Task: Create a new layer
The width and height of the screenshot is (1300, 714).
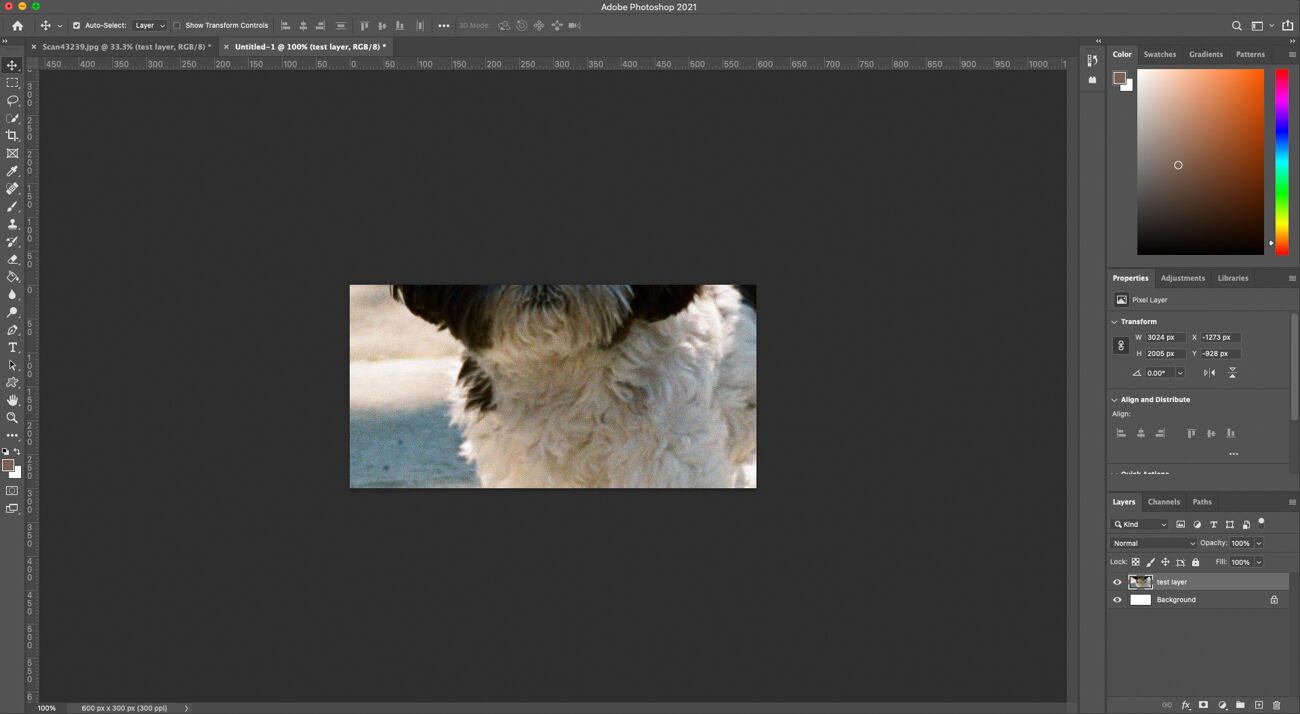Action: tap(1258, 705)
